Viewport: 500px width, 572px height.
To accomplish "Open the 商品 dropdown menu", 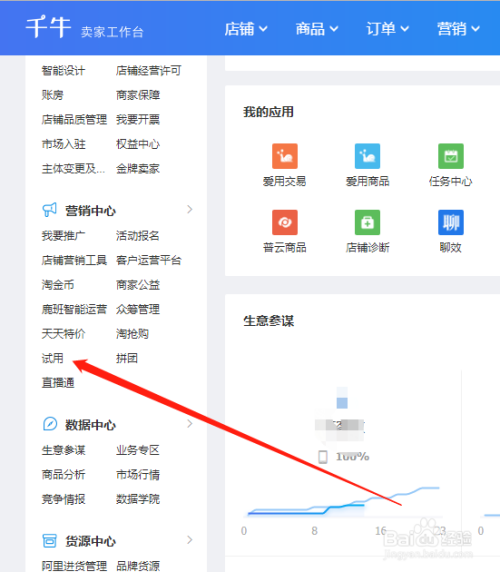I will (x=317, y=28).
